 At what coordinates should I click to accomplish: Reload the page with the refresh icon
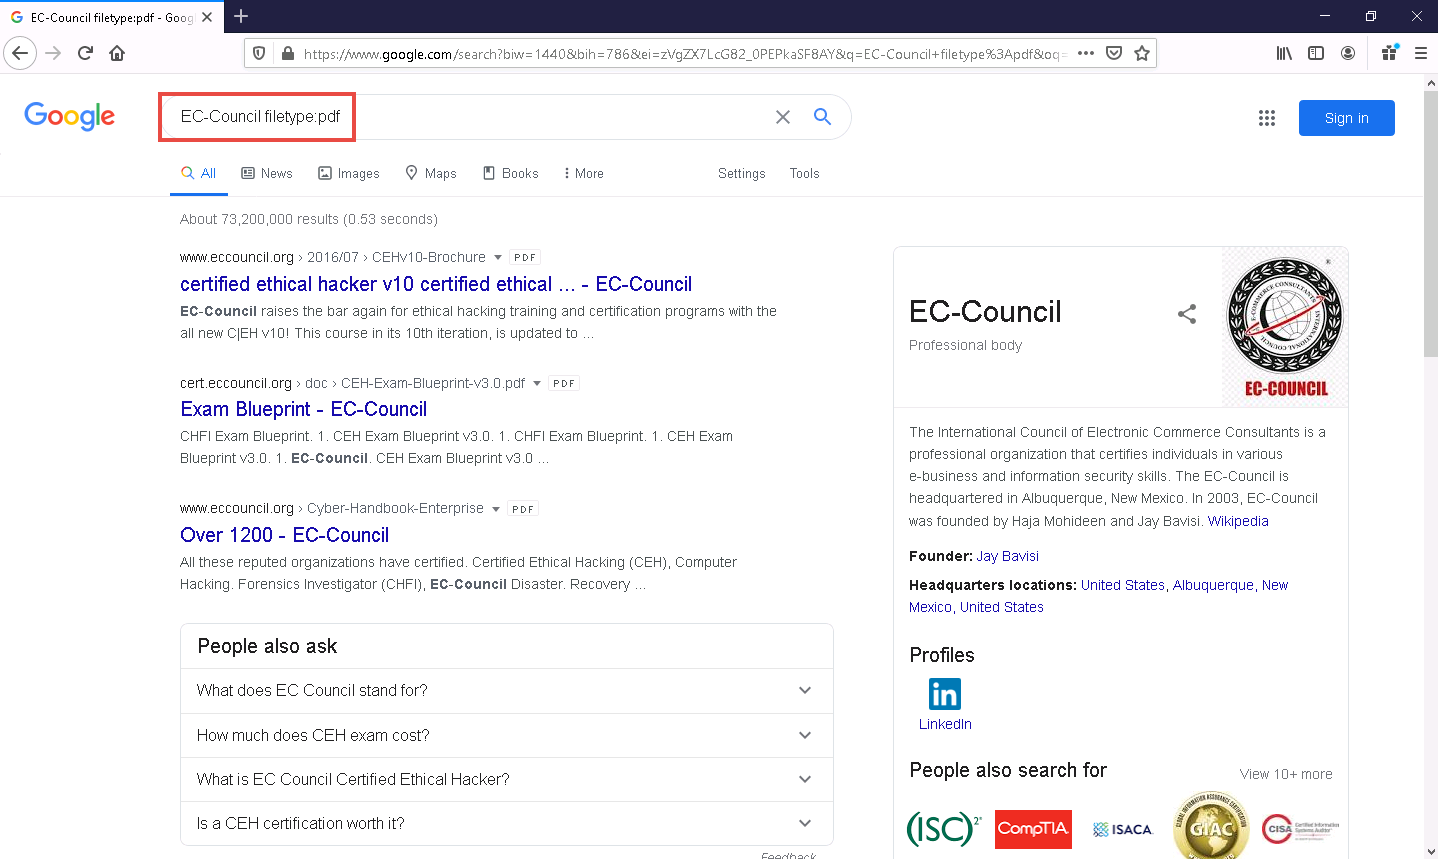point(85,53)
